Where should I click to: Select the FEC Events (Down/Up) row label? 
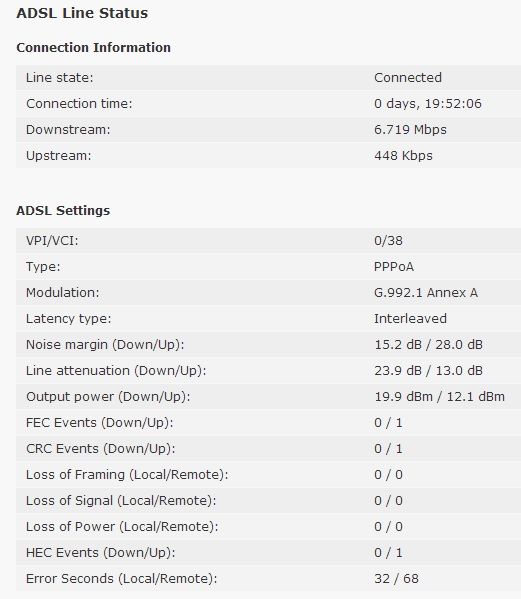pyautogui.click(x=100, y=423)
